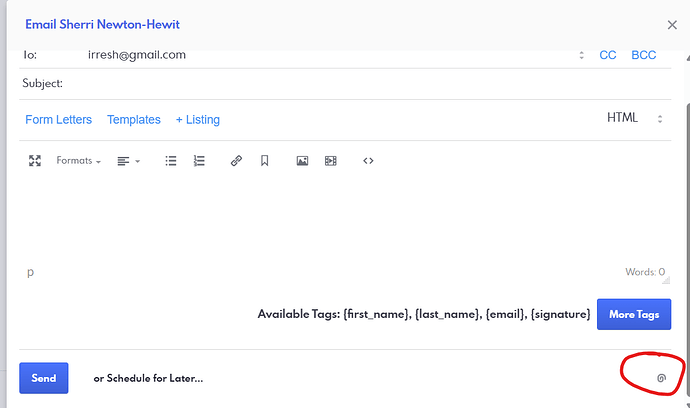This screenshot has width=690, height=408.
Task: Open the source code view
Action: pyautogui.click(x=368, y=160)
